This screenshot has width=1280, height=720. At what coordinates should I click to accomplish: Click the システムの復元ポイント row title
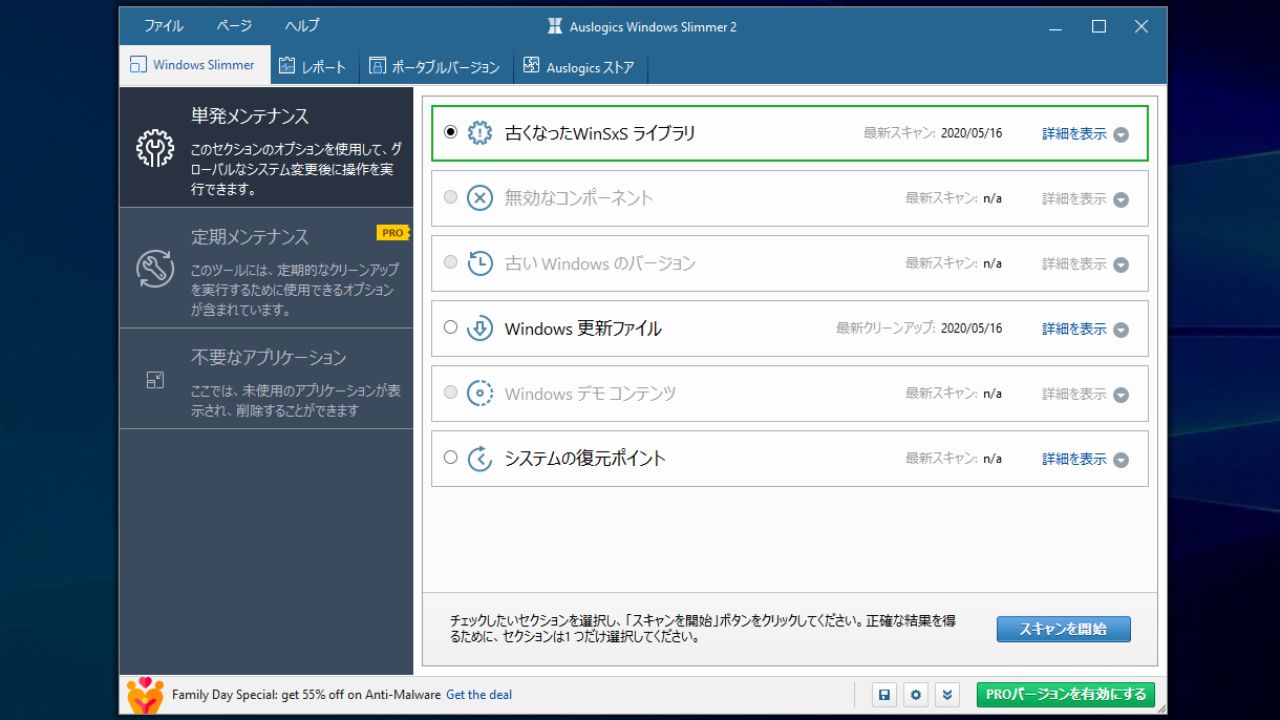[x=585, y=458]
